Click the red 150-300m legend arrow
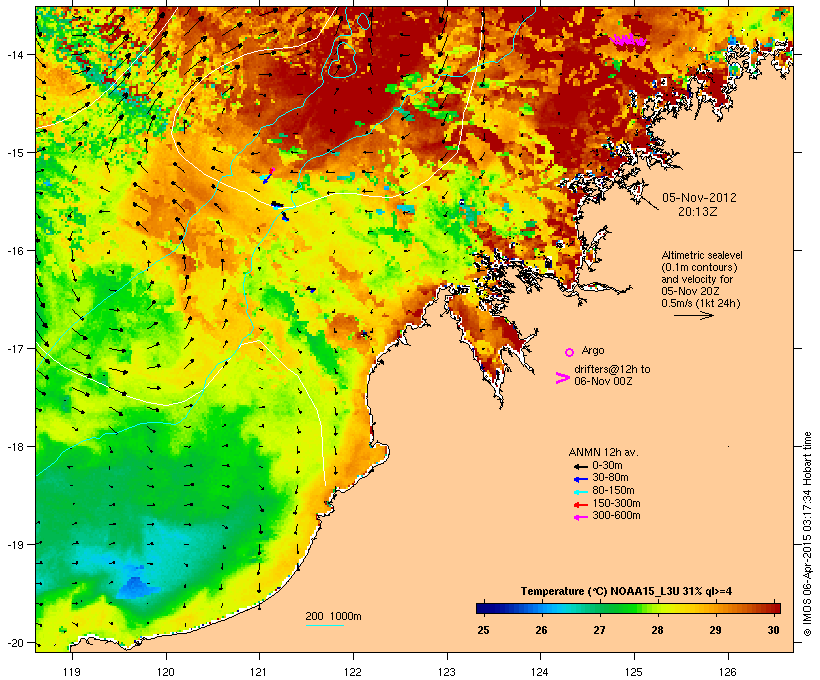Image resolution: width=820 pixels, height=680 pixels. [x=581, y=504]
